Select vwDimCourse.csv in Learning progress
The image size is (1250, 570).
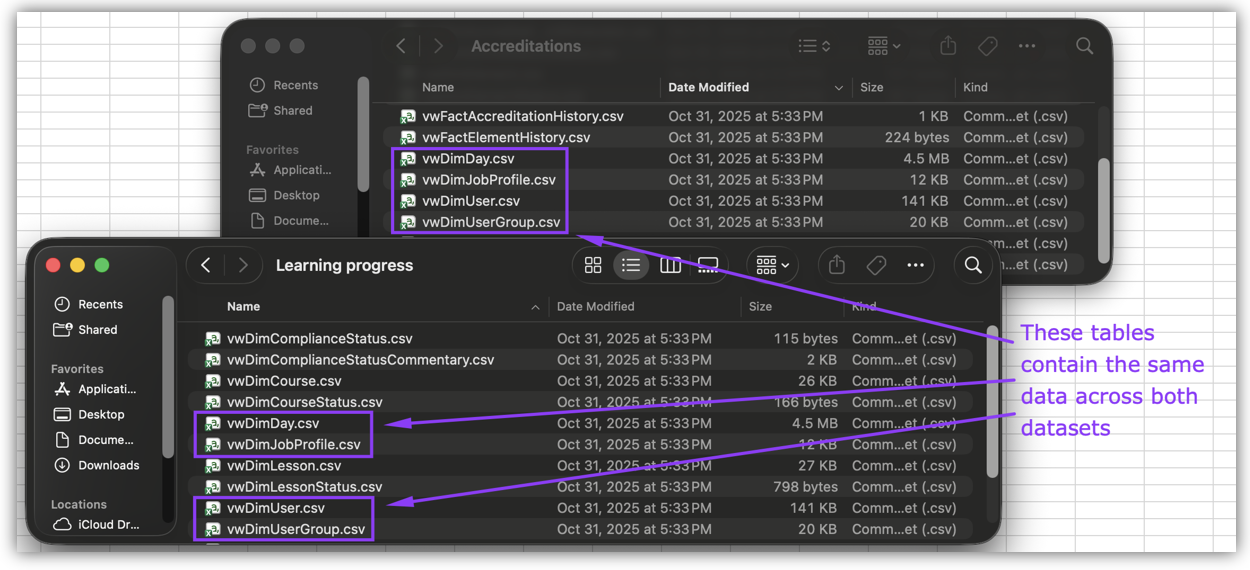point(284,381)
